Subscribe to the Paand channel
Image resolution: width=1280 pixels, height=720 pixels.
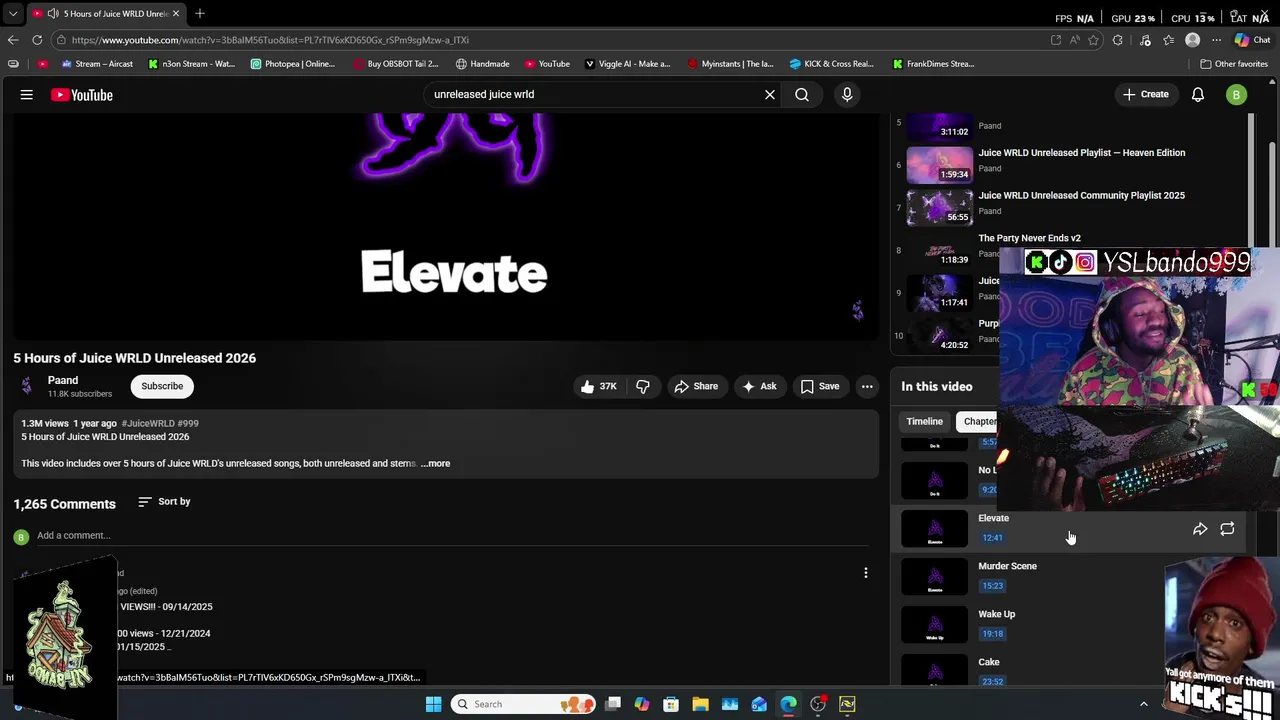[162, 386]
